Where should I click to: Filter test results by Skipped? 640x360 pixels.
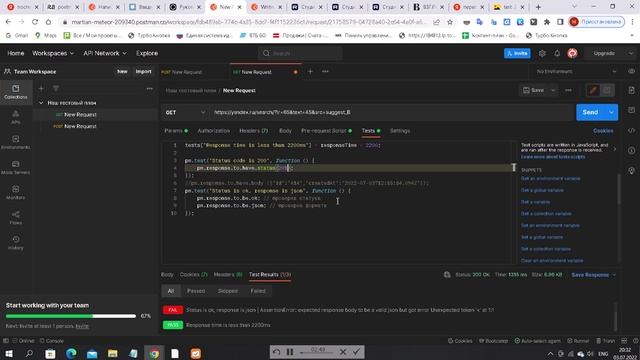click(x=228, y=291)
